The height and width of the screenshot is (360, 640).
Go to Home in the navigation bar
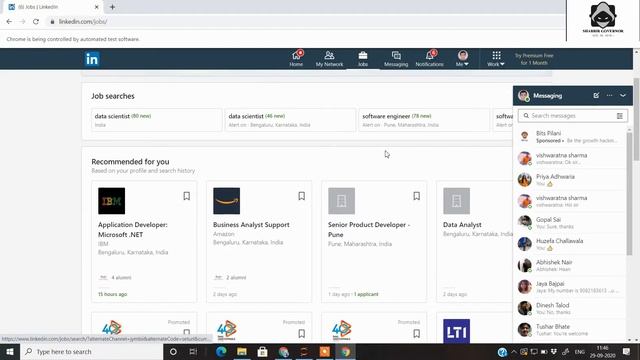click(x=296, y=59)
